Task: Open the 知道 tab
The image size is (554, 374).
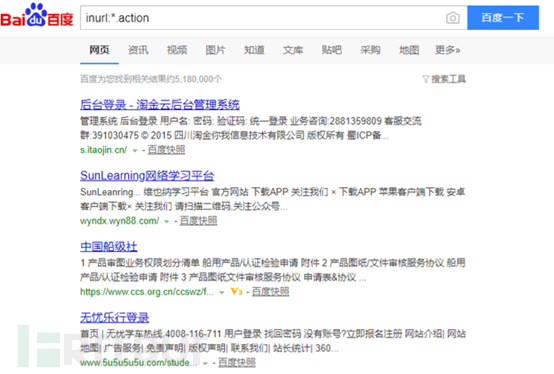Action: 254,50
